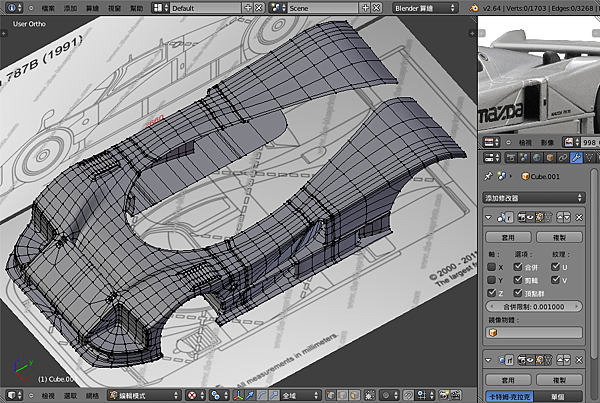Open the Object Data triangle tab
600x403 pixels.
(x=589, y=157)
